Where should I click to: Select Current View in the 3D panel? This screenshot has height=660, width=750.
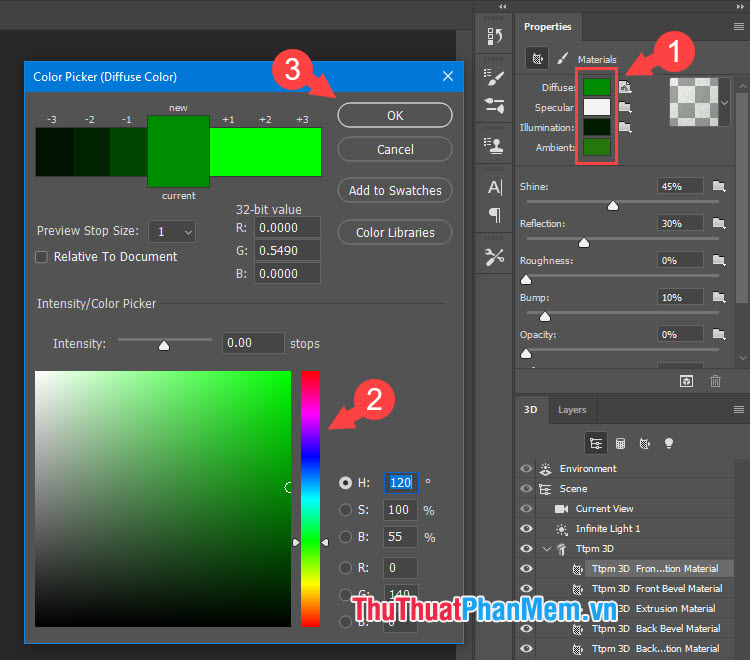click(605, 508)
